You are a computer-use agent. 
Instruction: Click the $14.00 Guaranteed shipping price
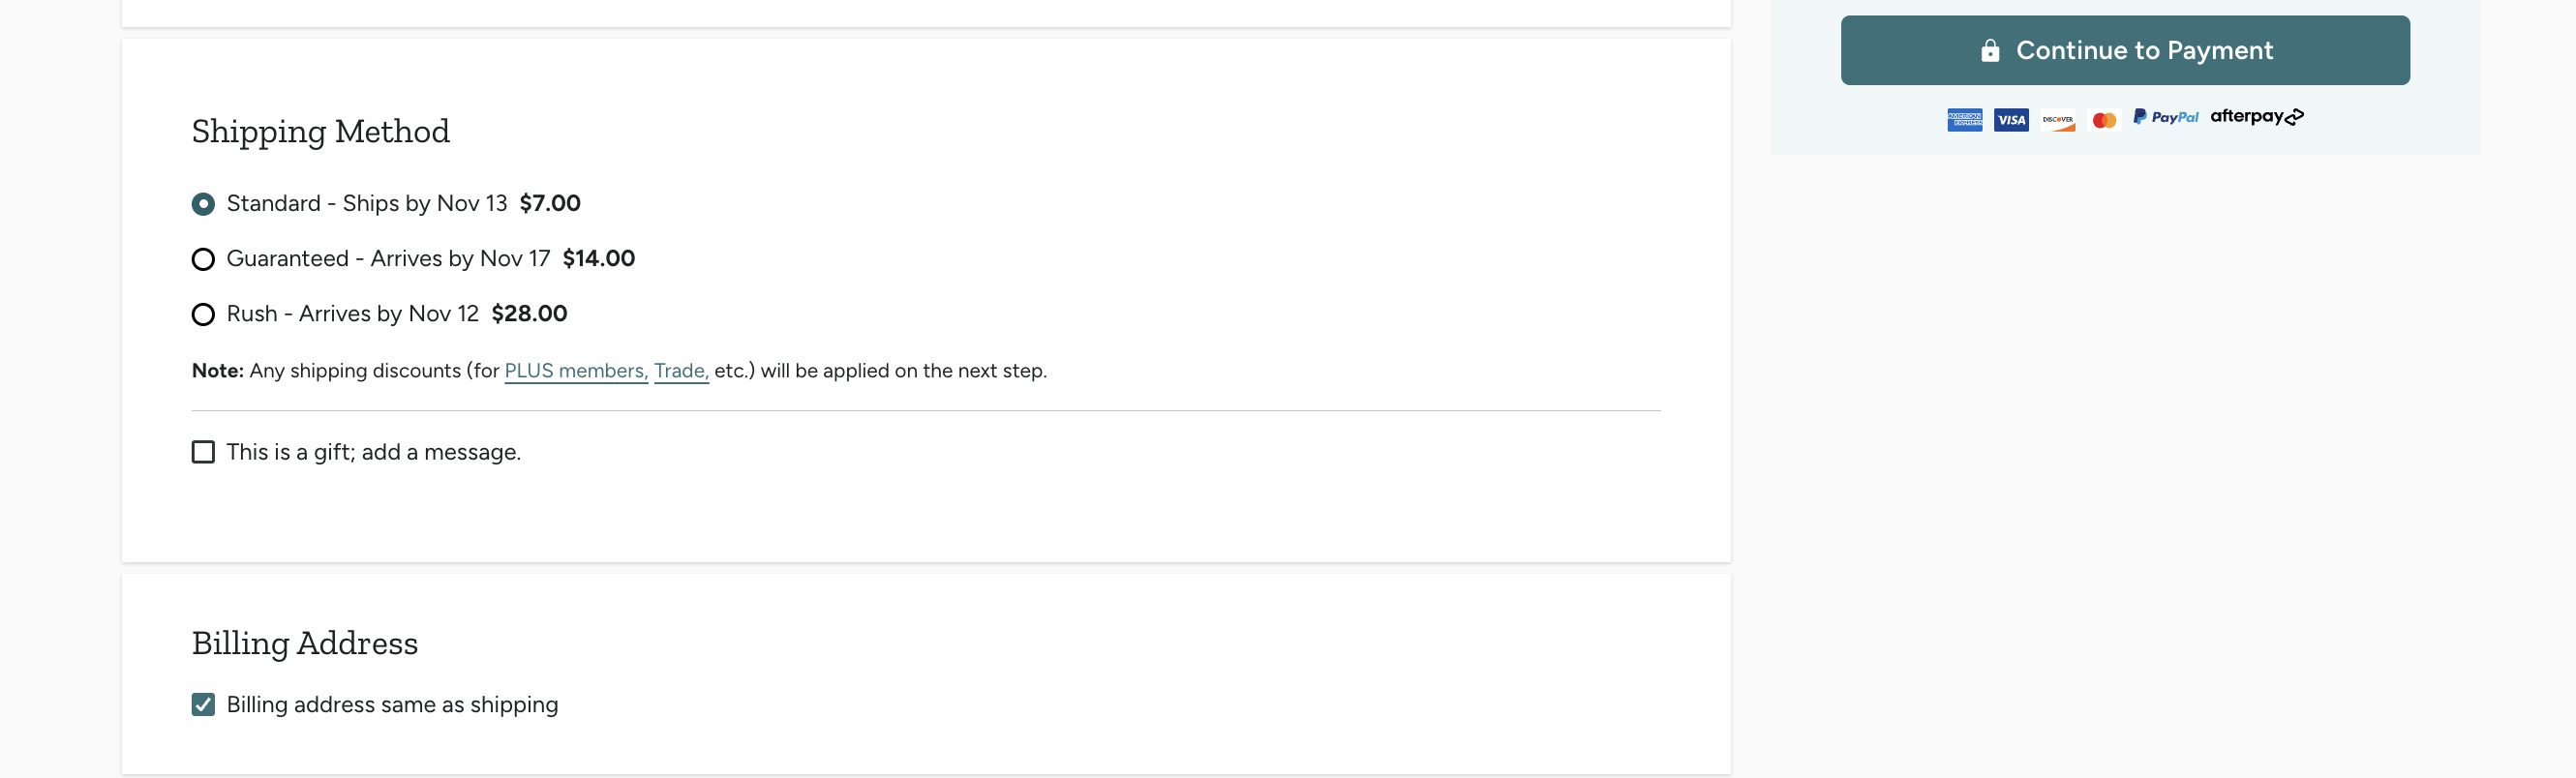(598, 259)
